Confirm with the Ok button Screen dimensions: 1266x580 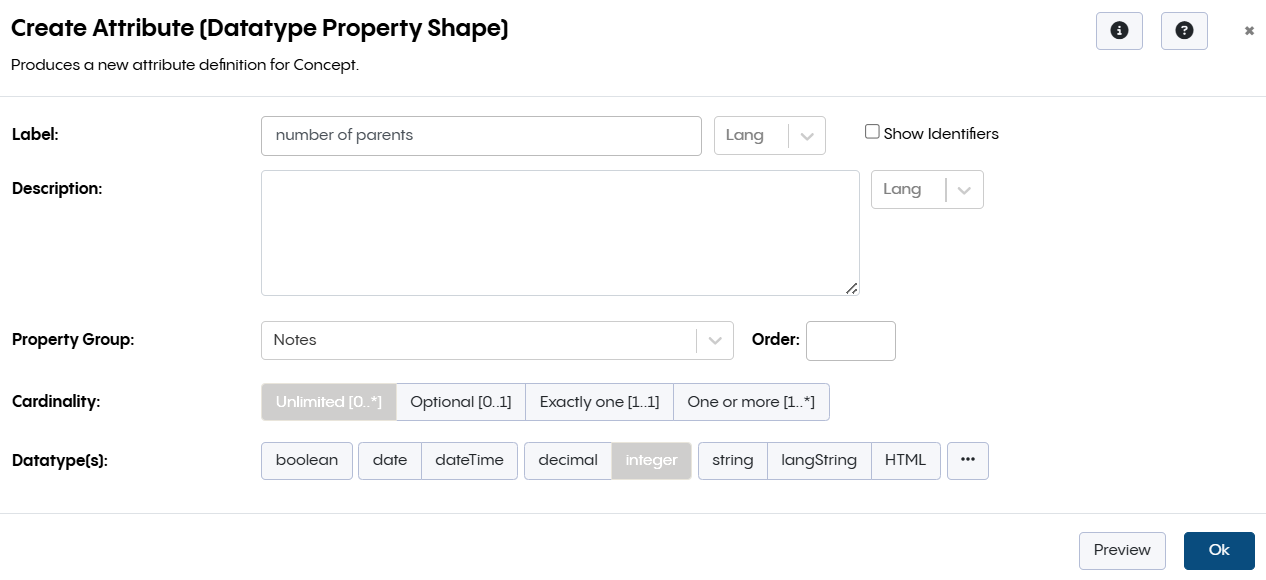point(1218,550)
